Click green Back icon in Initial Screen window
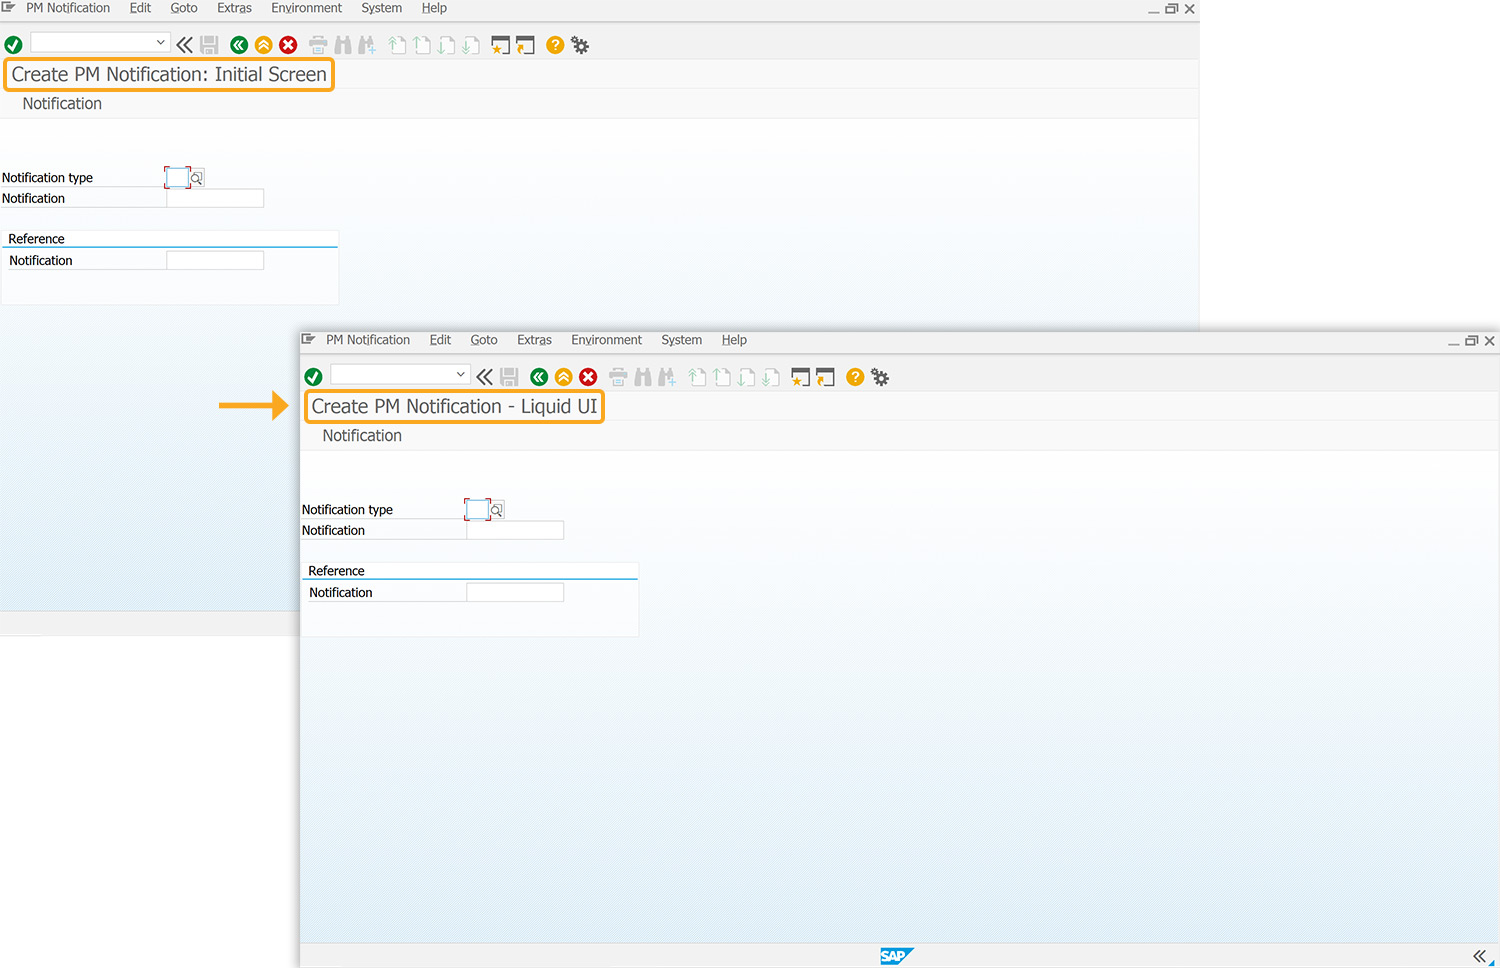 point(239,45)
